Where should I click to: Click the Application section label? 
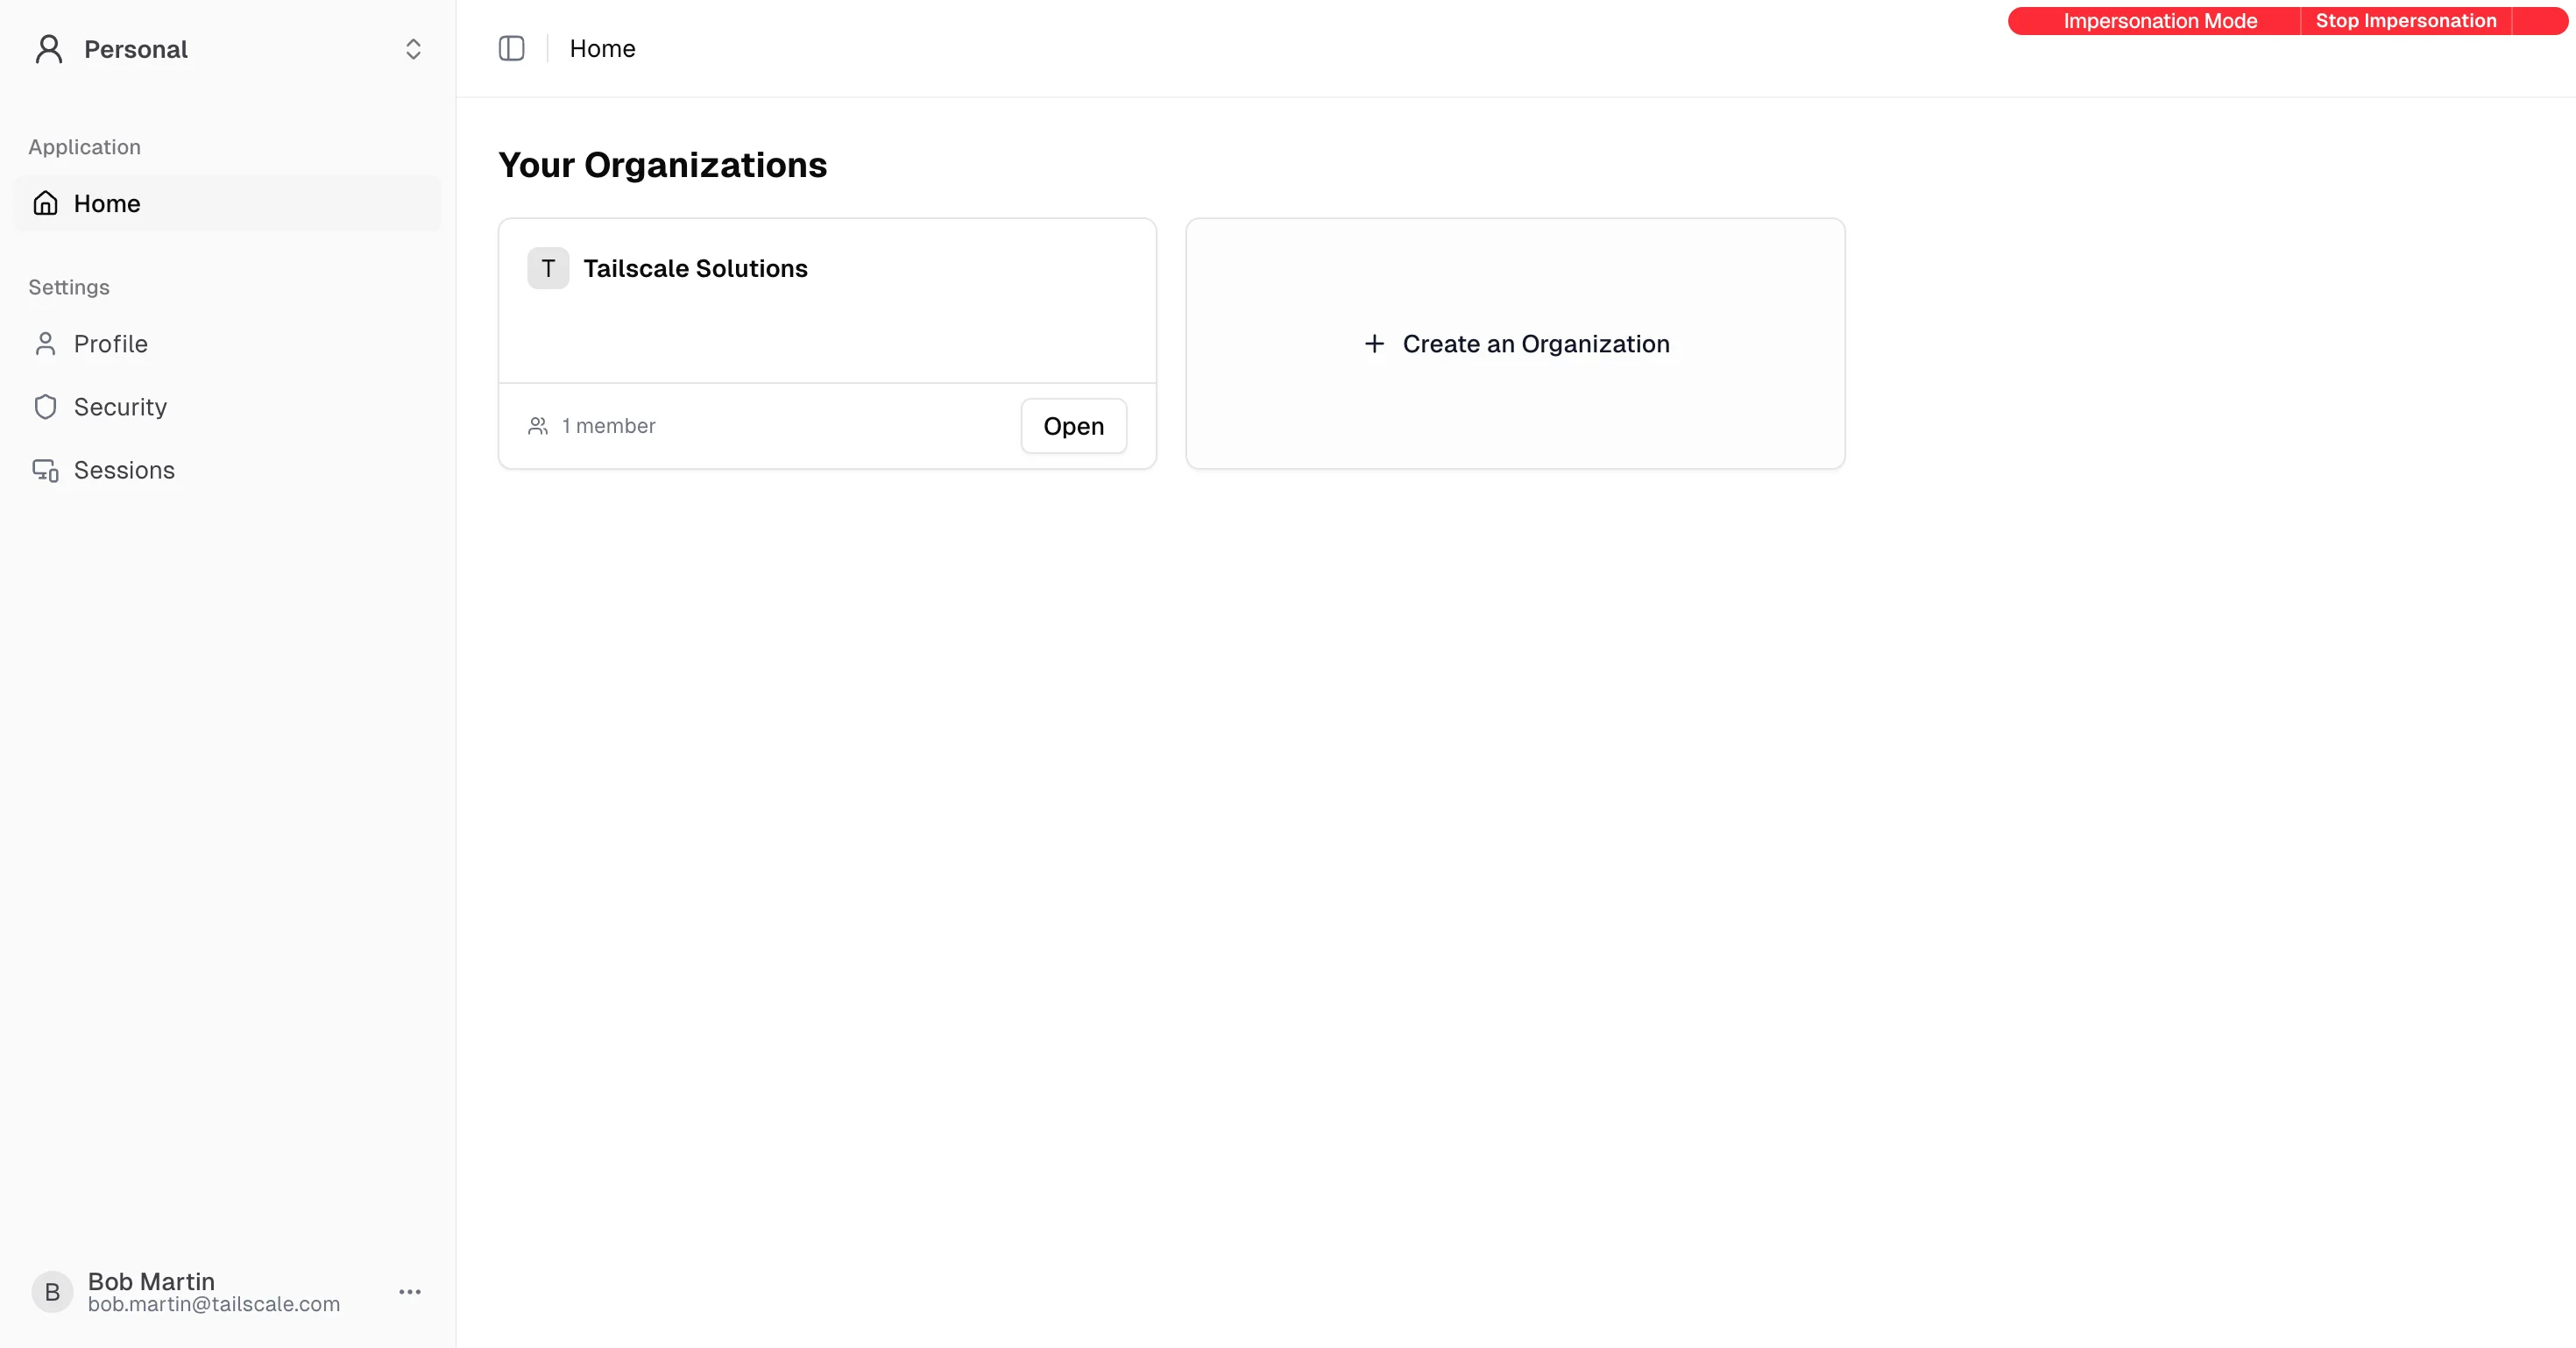click(84, 147)
